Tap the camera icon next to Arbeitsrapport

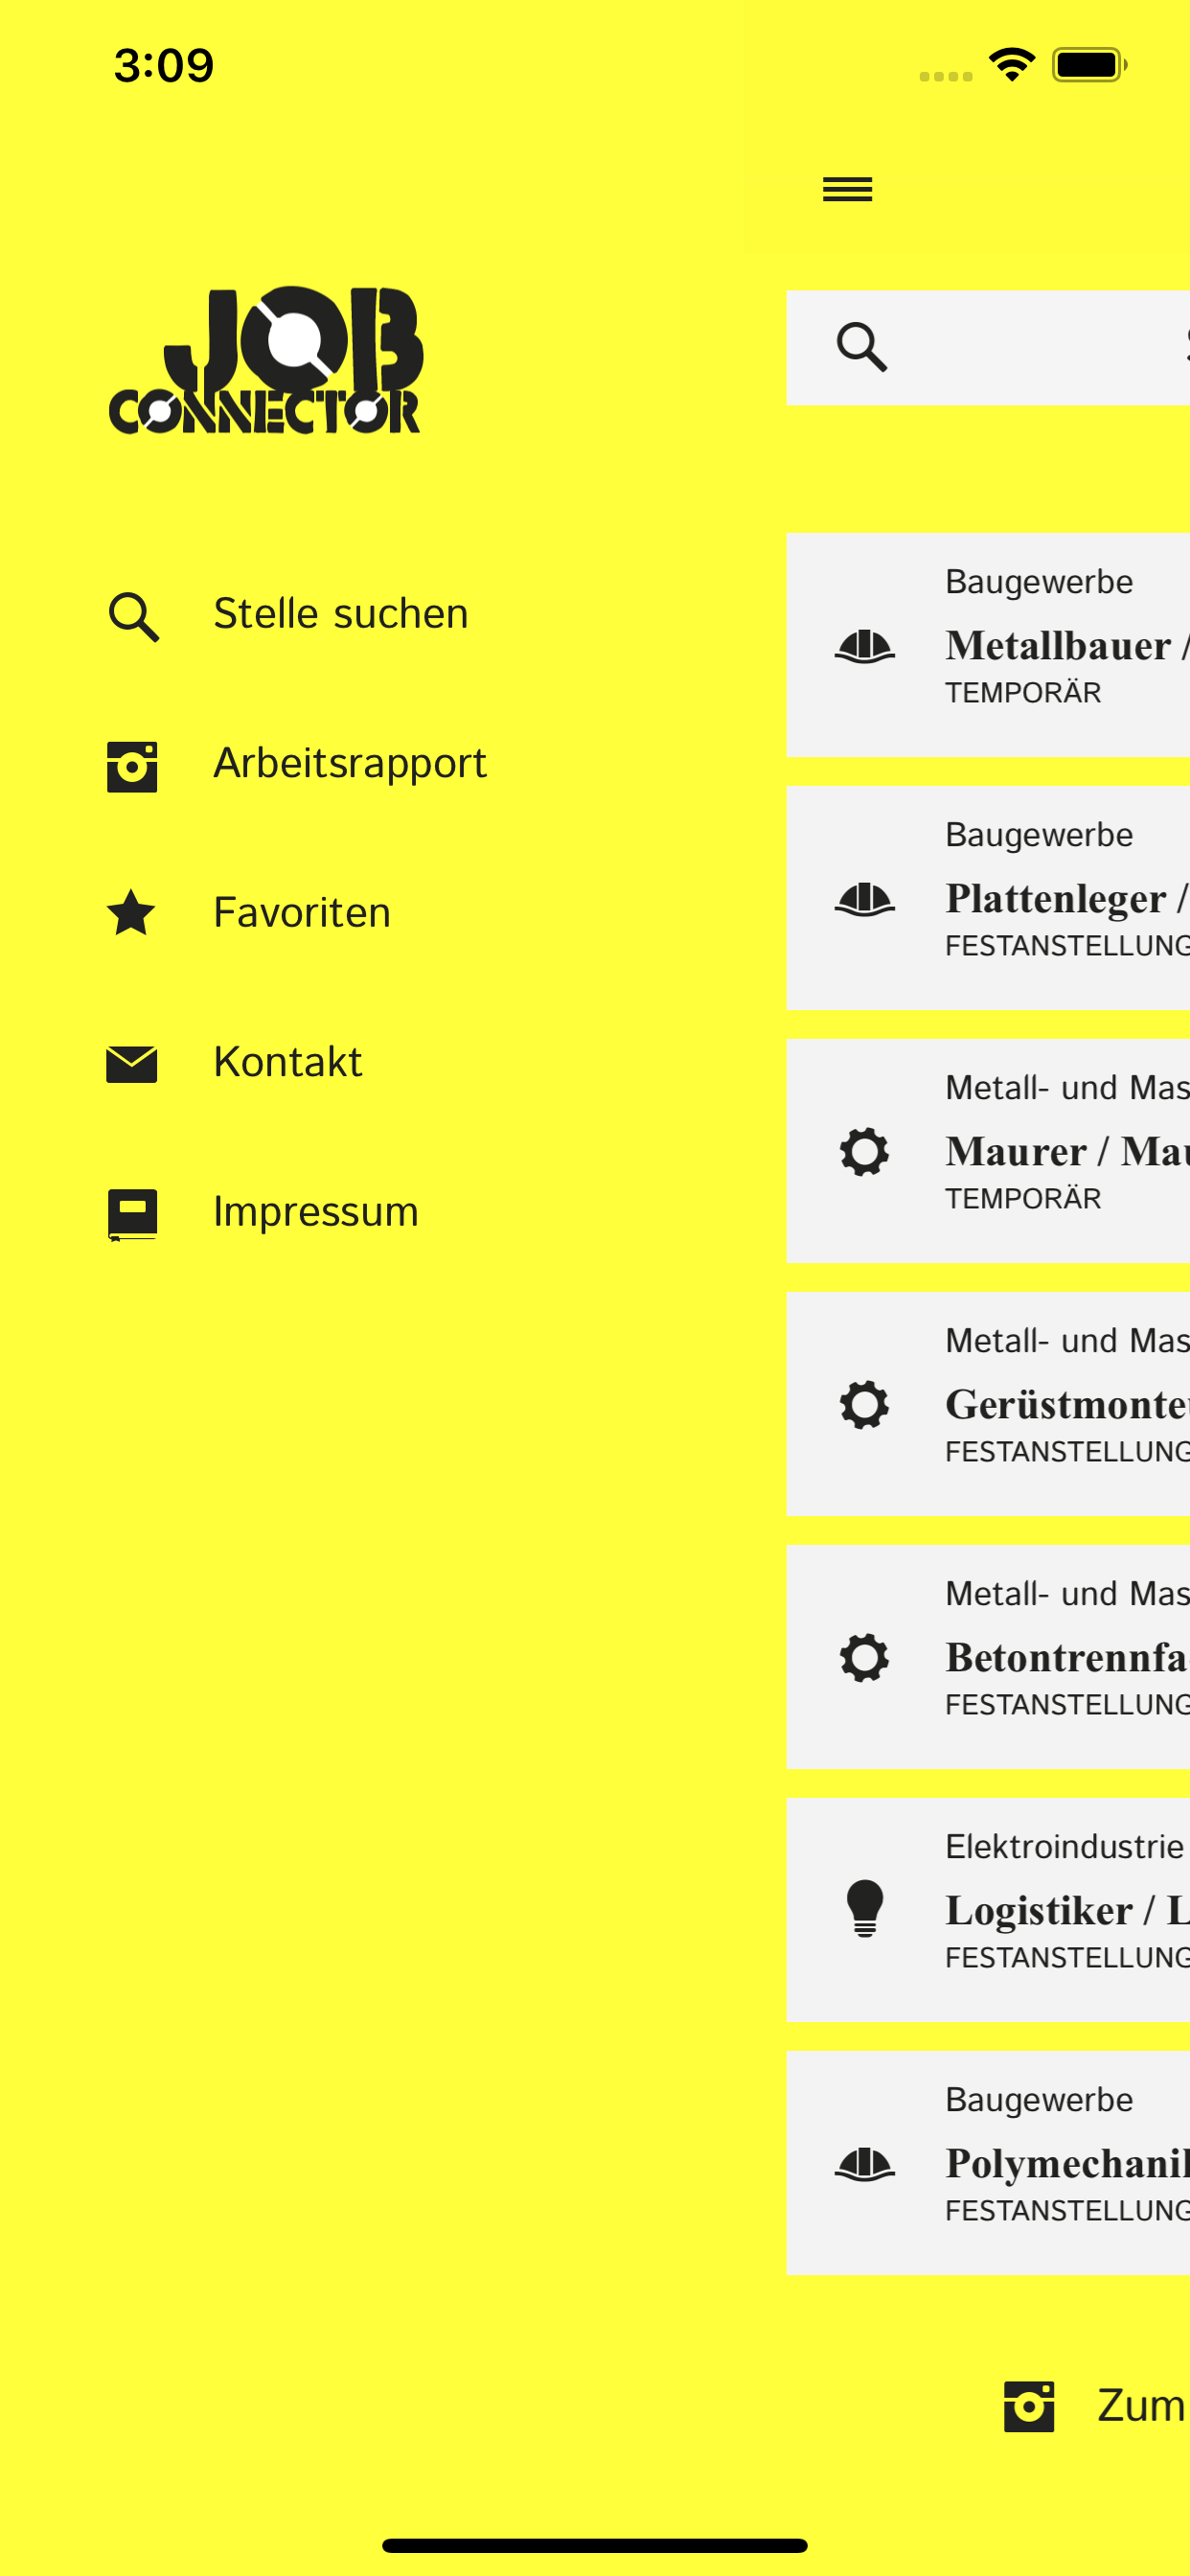coord(132,766)
